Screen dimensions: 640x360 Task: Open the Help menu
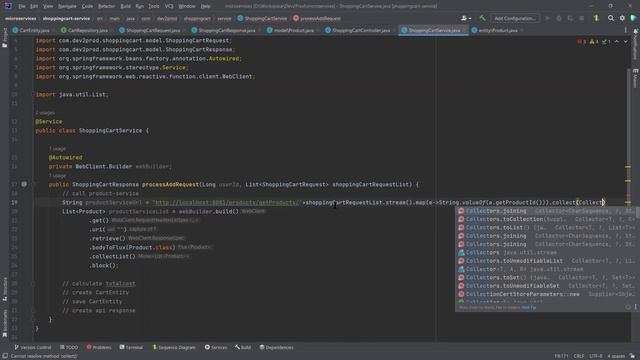point(205,6)
